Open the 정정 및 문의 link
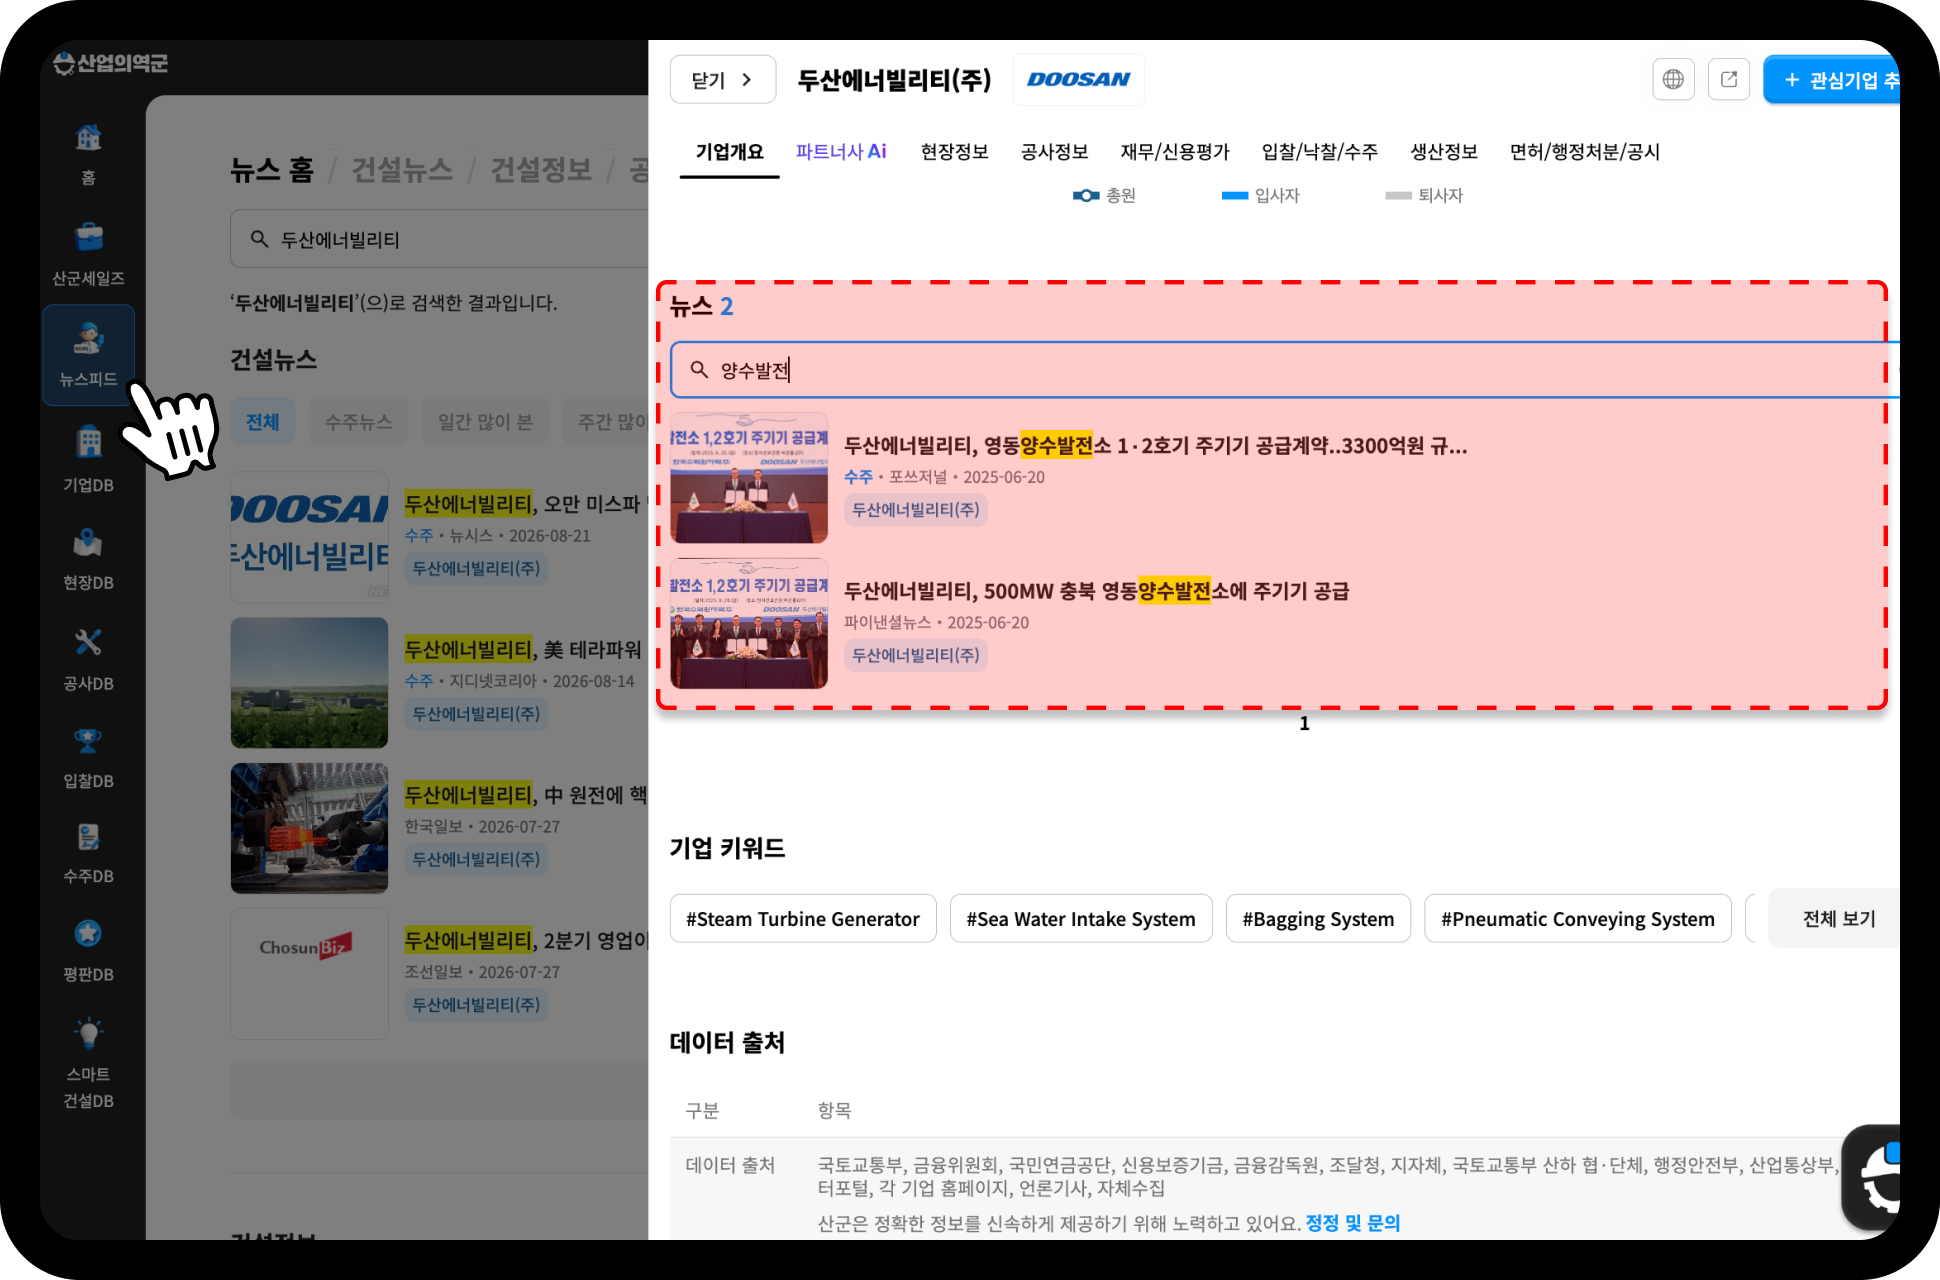The image size is (1940, 1280). (1352, 1223)
